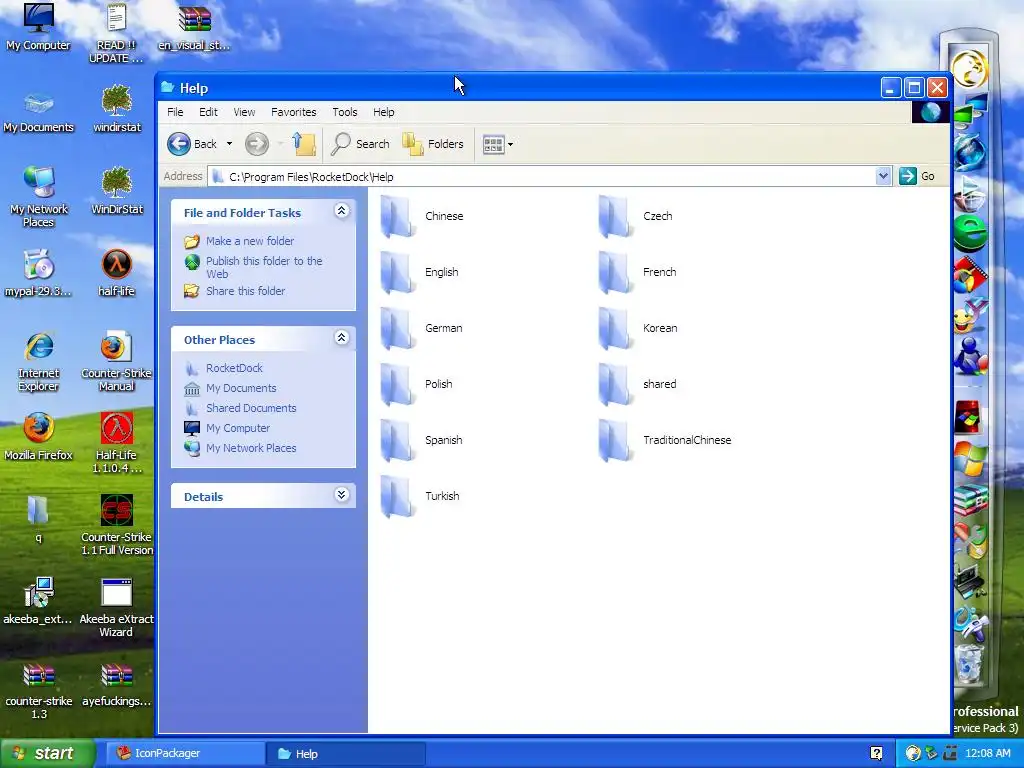Image resolution: width=1024 pixels, height=768 pixels.
Task: Expand the Details panel
Action: point(342,495)
